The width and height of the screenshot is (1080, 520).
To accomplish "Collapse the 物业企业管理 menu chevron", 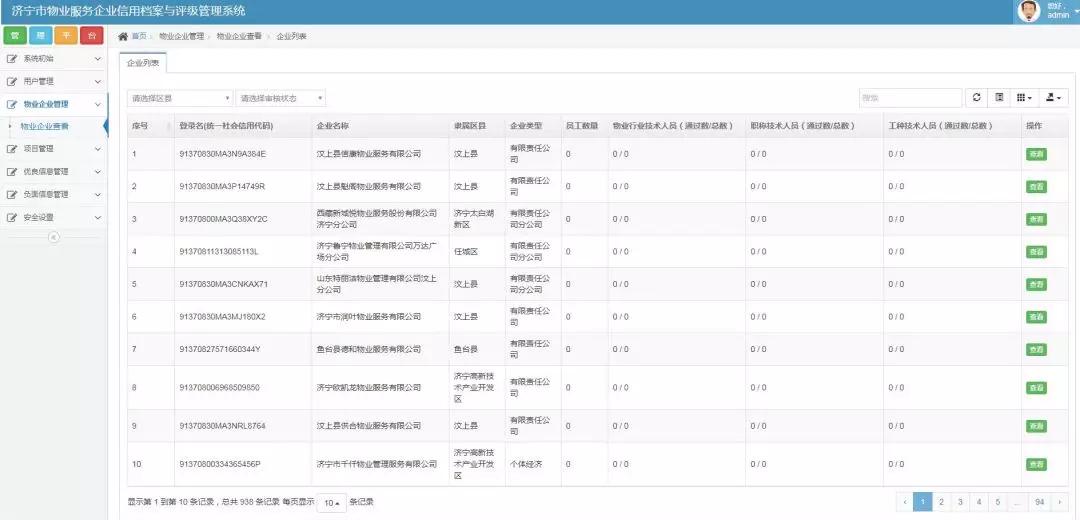I will [97, 105].
